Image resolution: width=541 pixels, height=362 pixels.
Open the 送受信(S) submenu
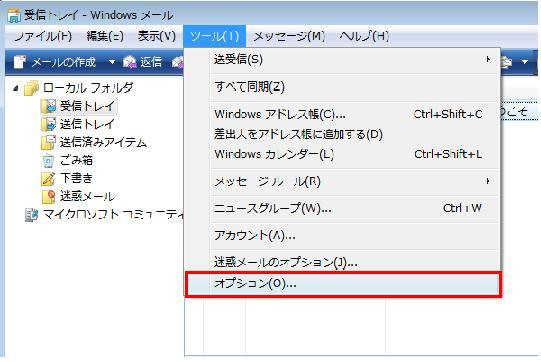[355, 59]
